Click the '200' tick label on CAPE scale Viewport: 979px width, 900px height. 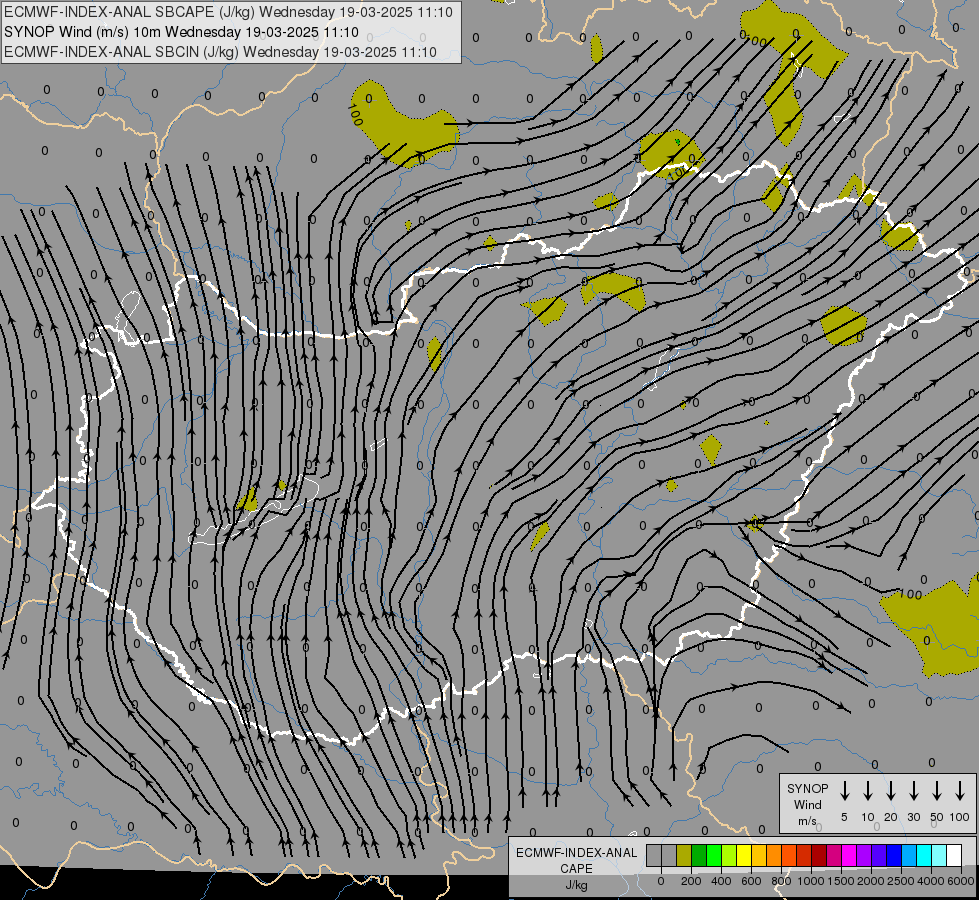(x=691, y=881)
